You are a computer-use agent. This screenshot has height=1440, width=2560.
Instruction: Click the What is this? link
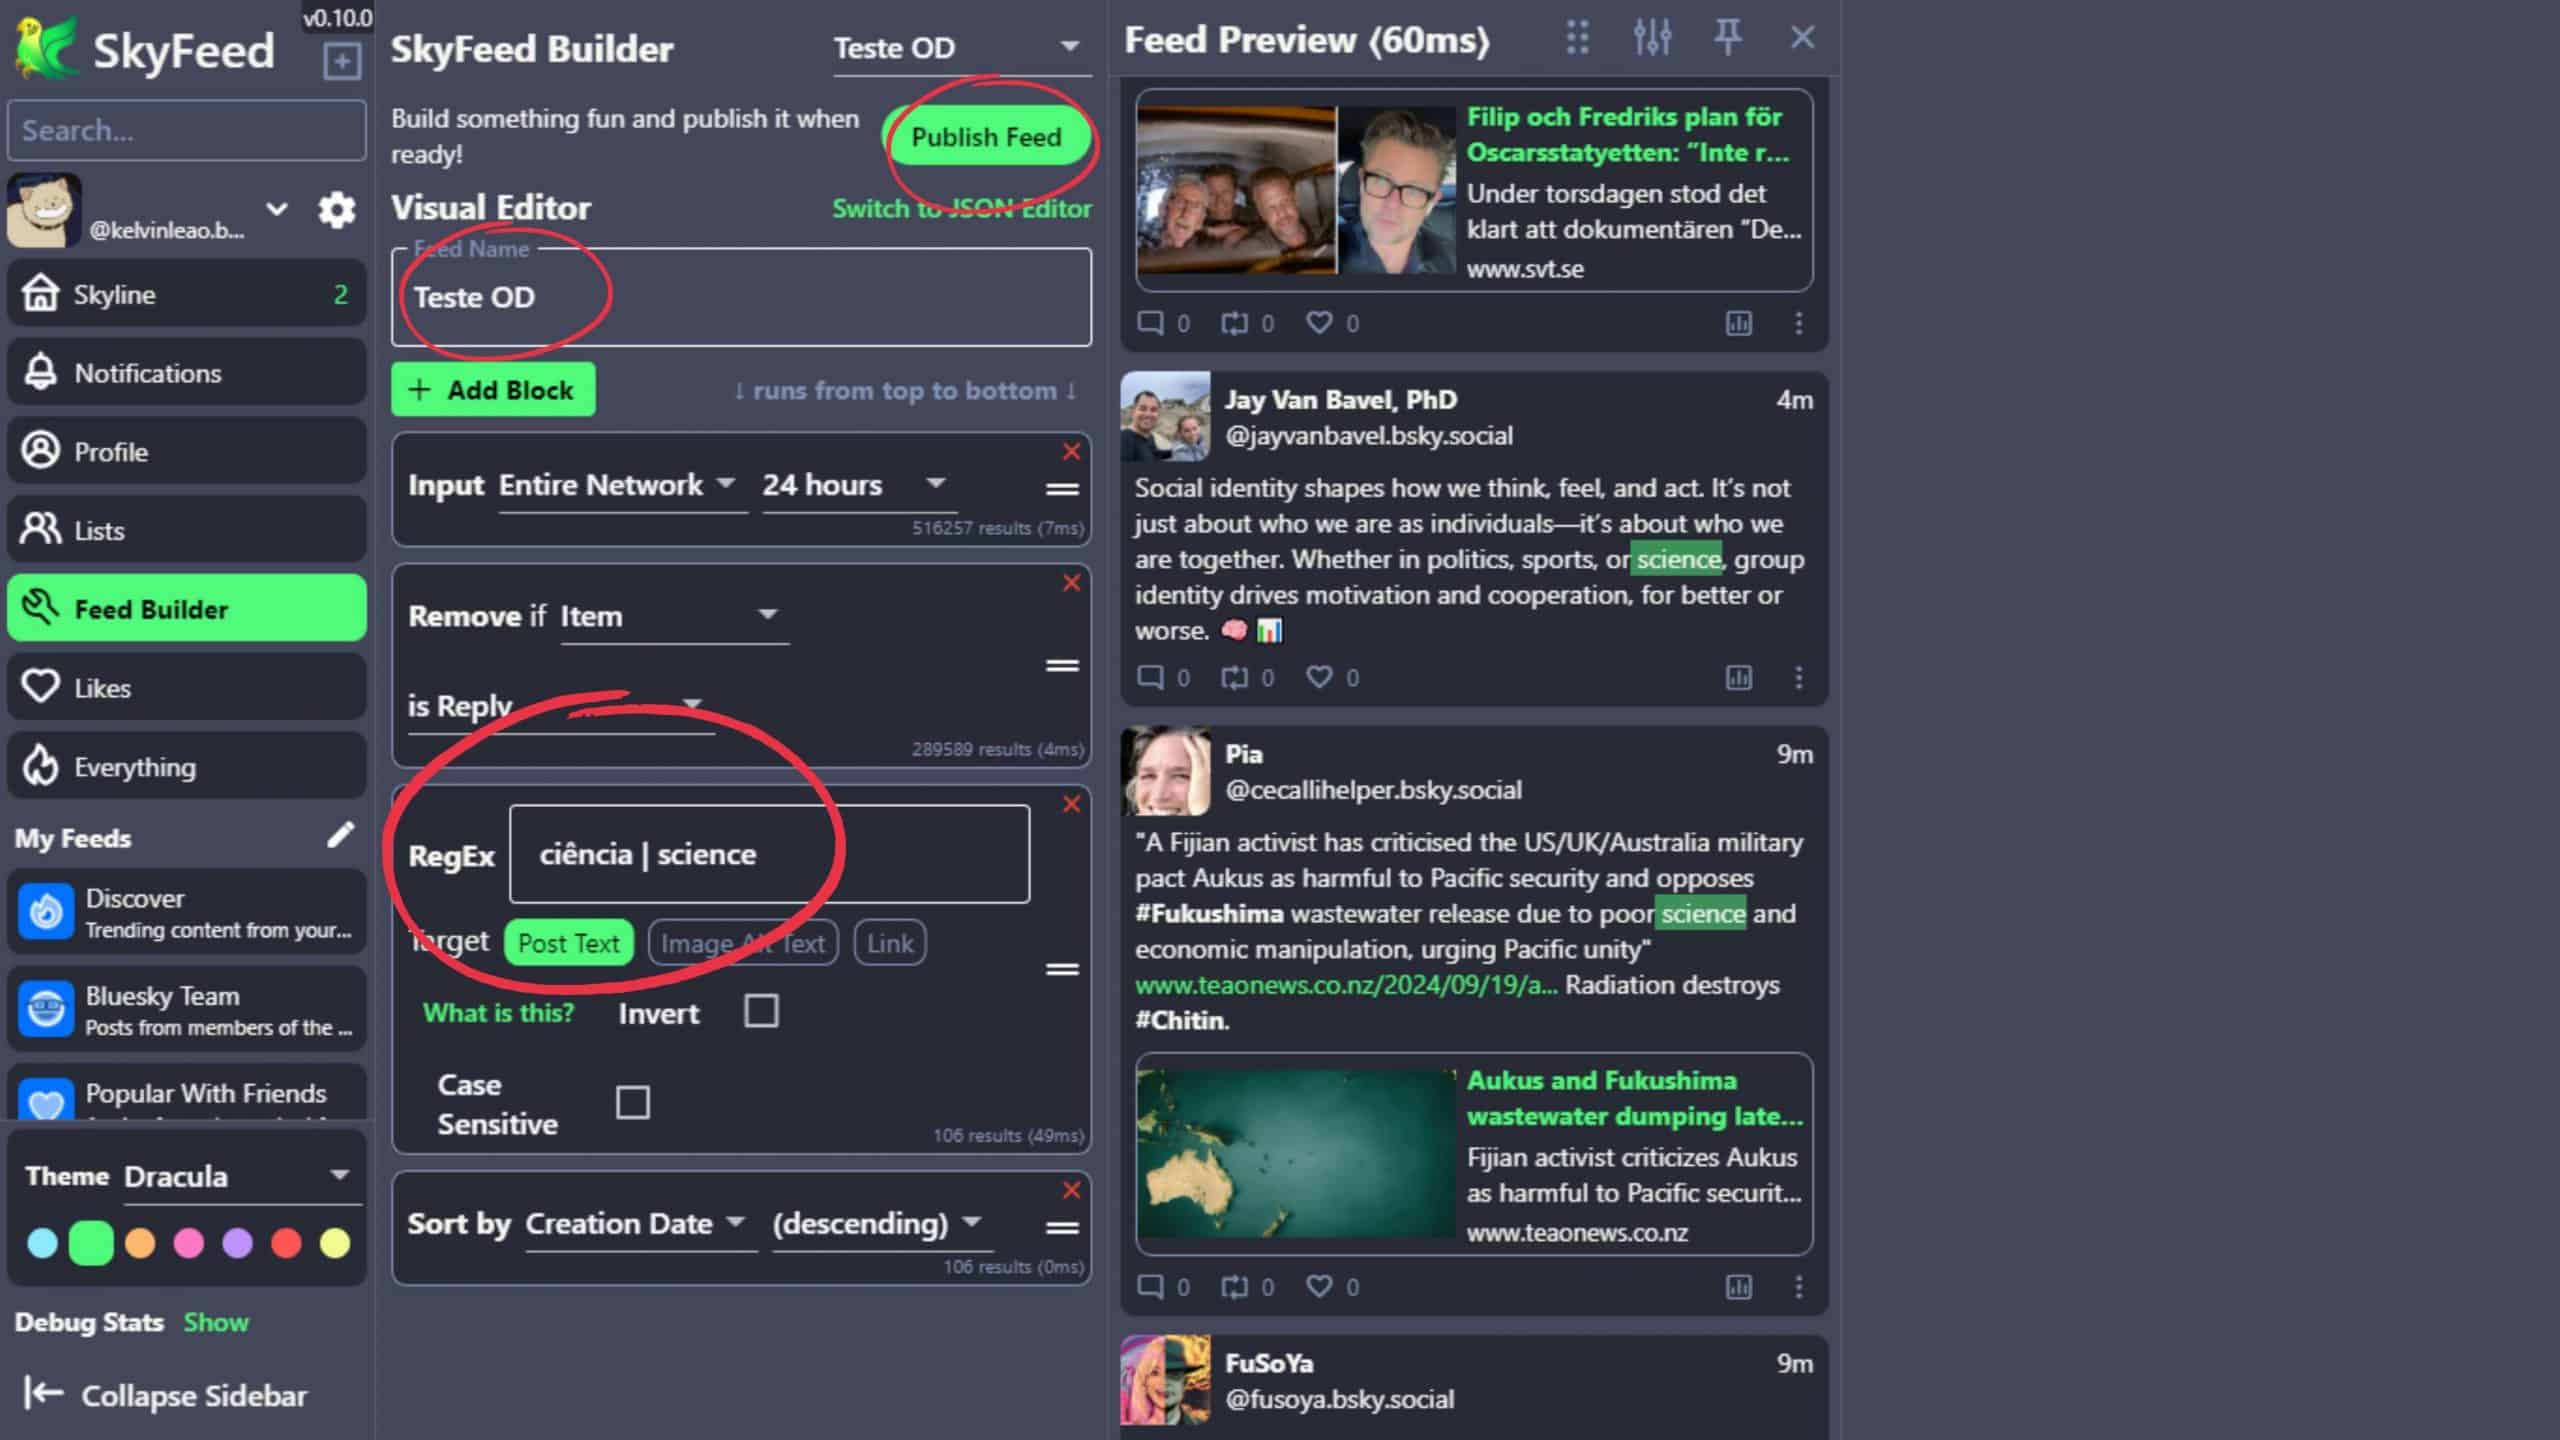pos(498,1013)
